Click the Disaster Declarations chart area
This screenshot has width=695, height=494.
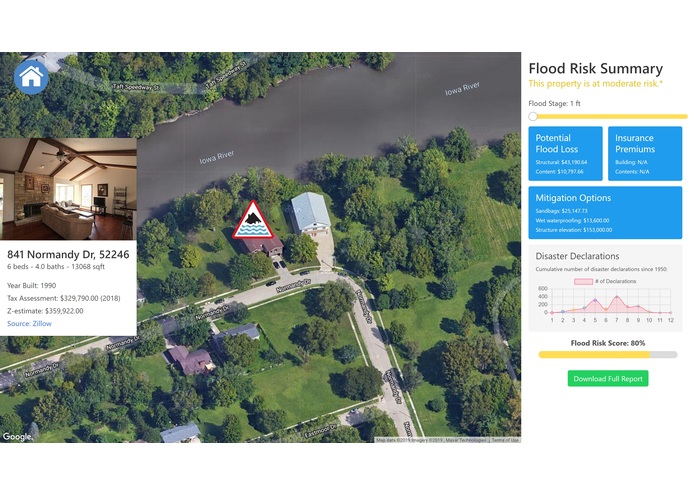click(x=610, y=301)
